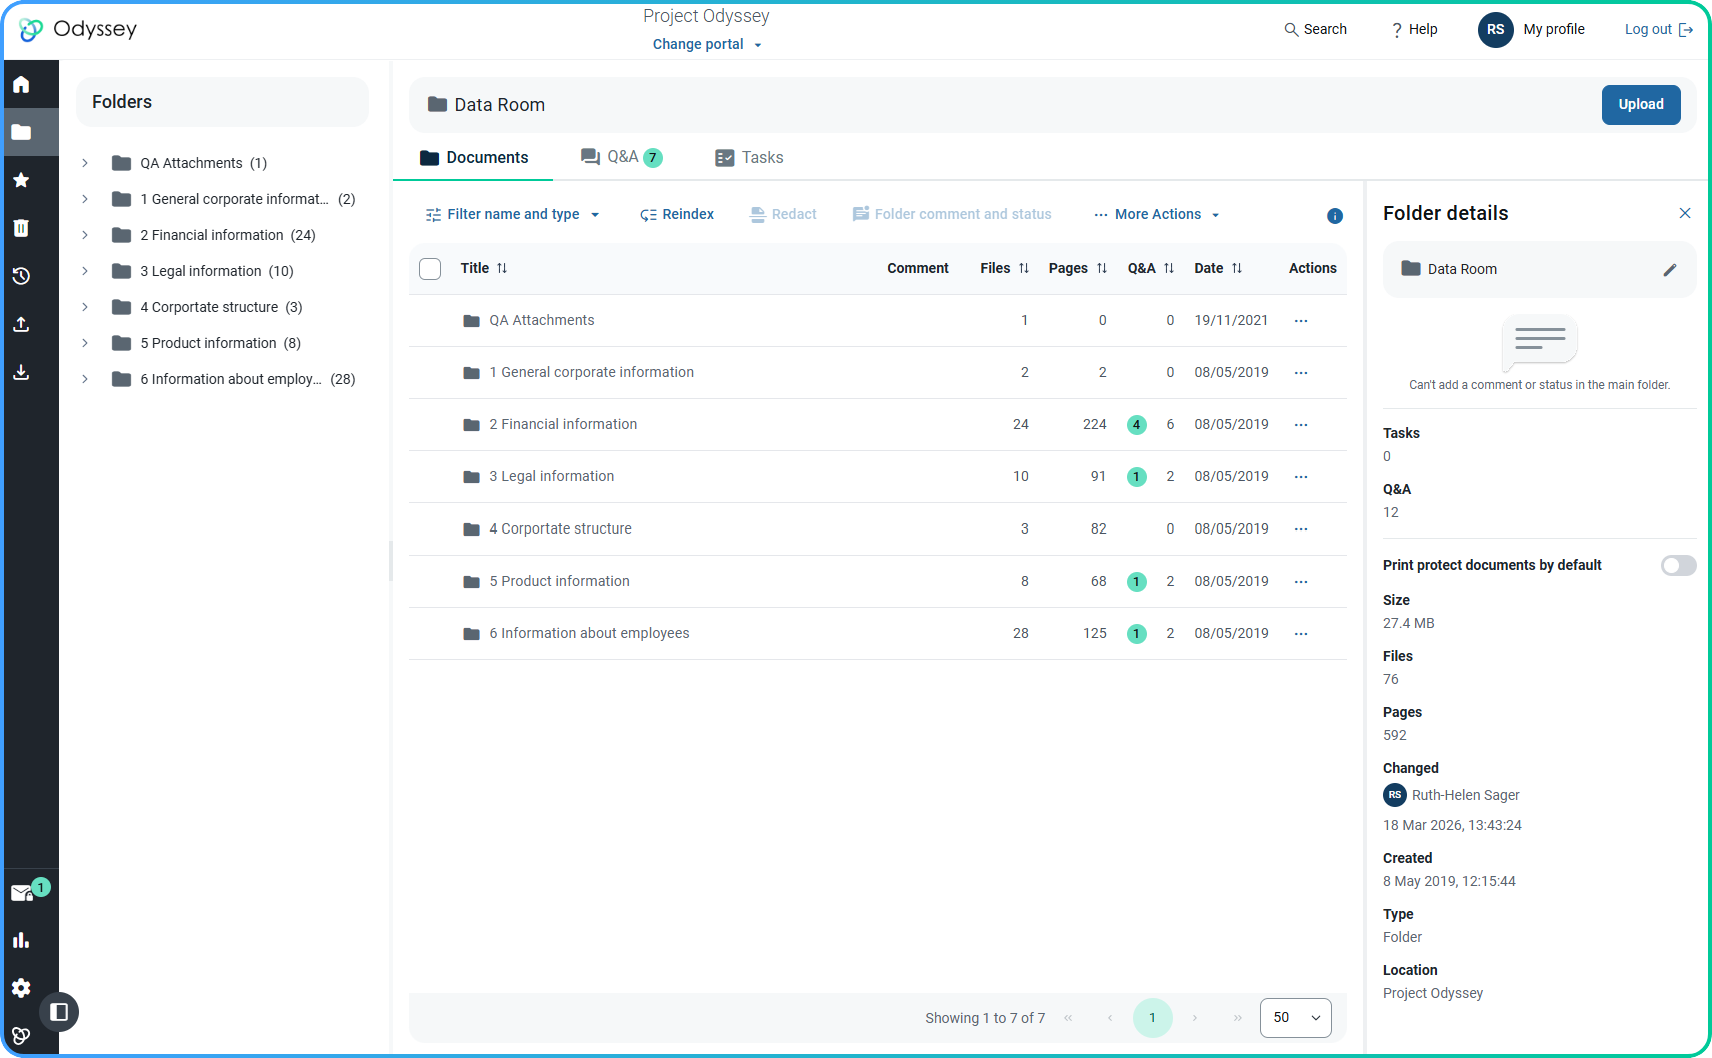Switch to the Tasks tab
Image resolution: width=1712 pixels, height=1058 pixels.
click(x=749, y=158)
